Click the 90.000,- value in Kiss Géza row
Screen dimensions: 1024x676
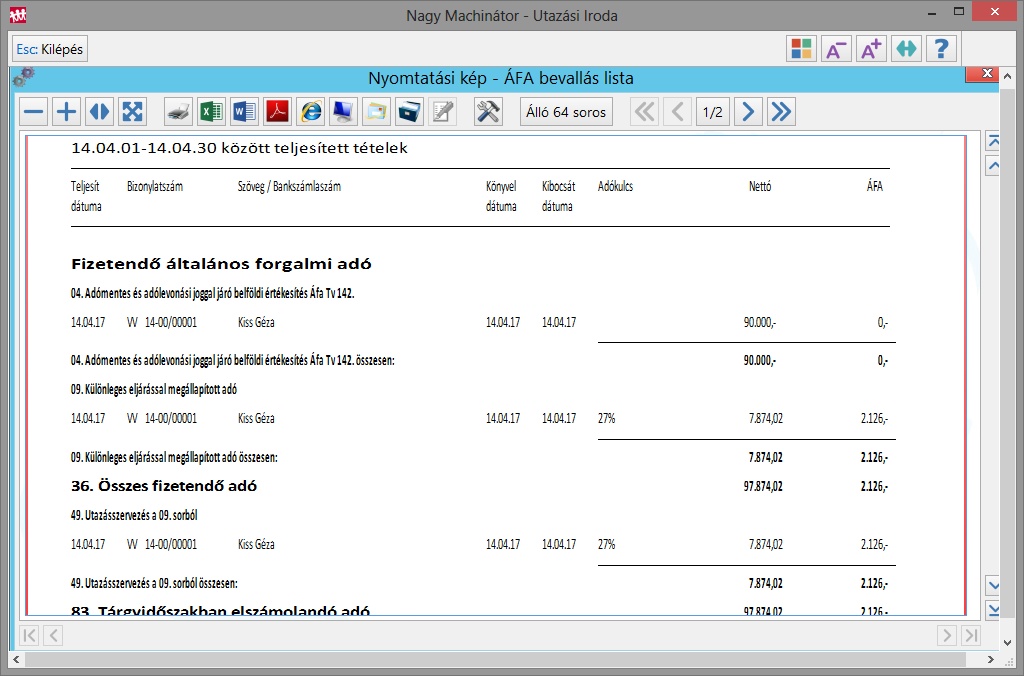click(x=760, y=323)
